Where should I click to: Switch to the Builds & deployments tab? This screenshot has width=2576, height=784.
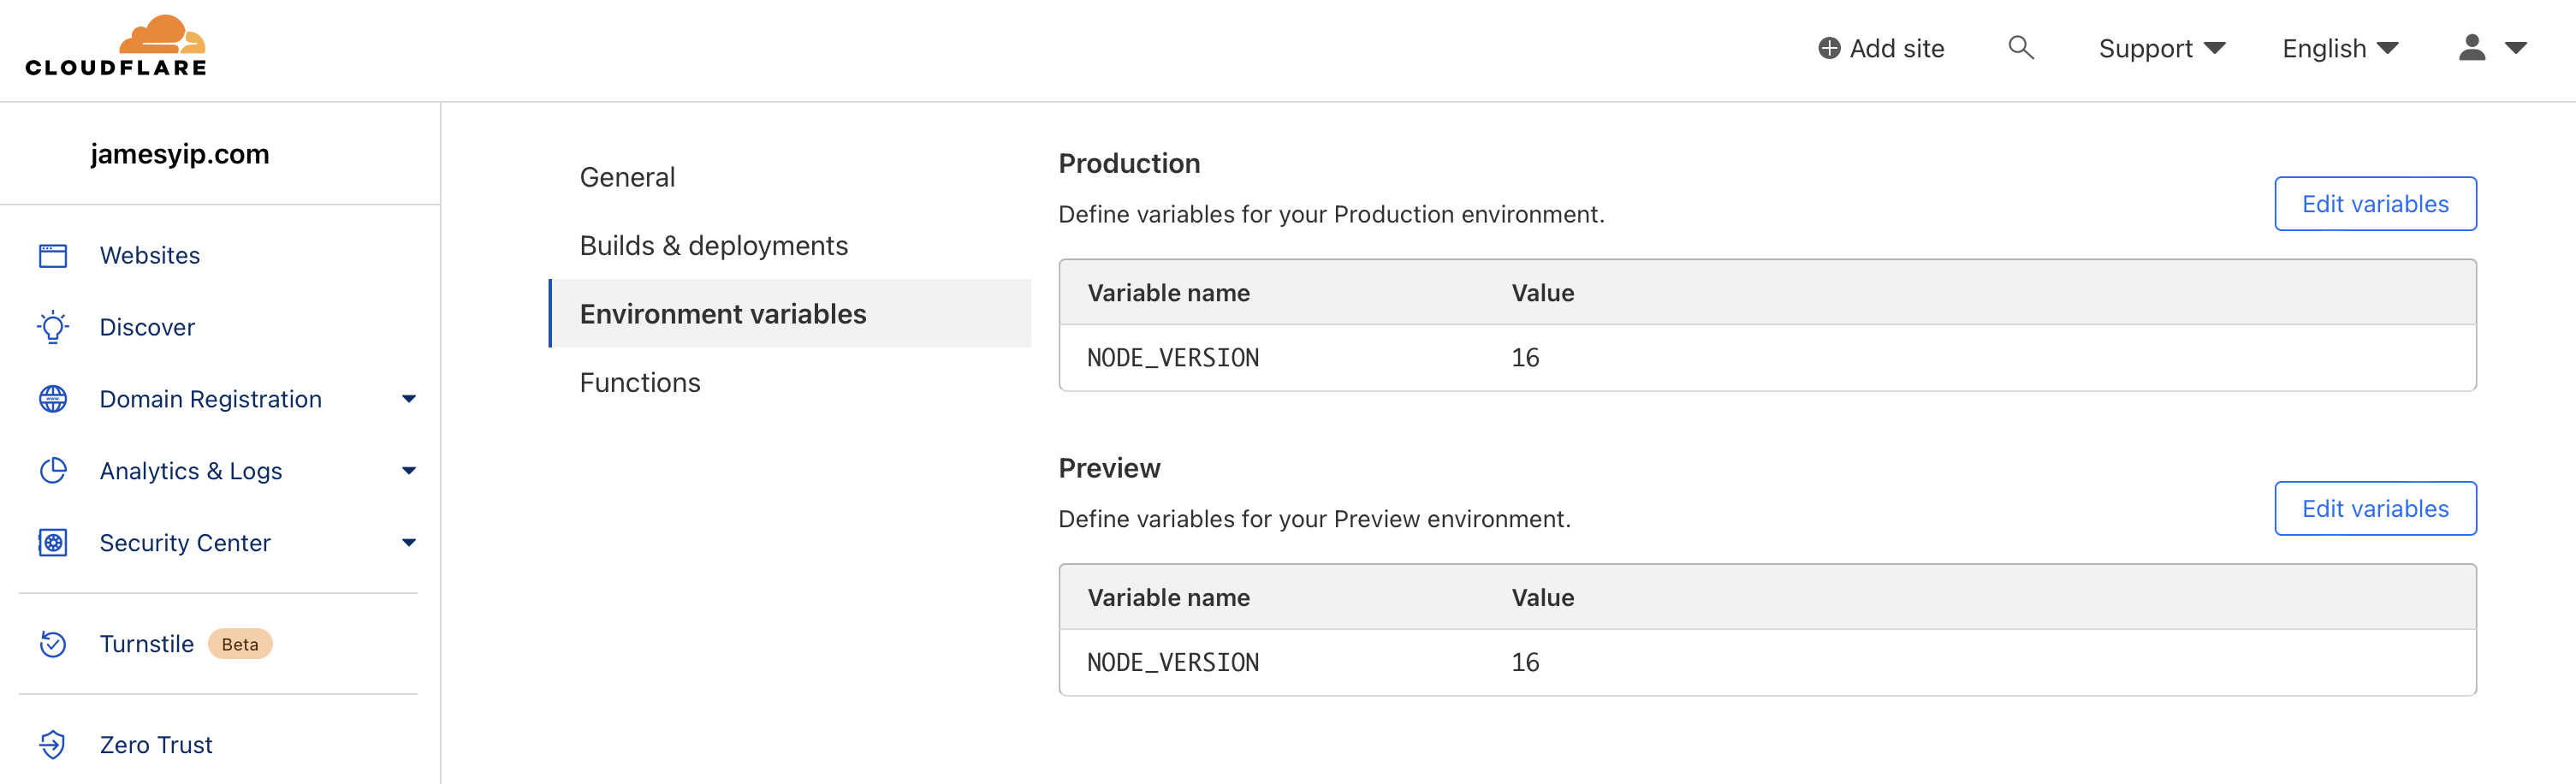pyautogui.click(x=713, y=245)
